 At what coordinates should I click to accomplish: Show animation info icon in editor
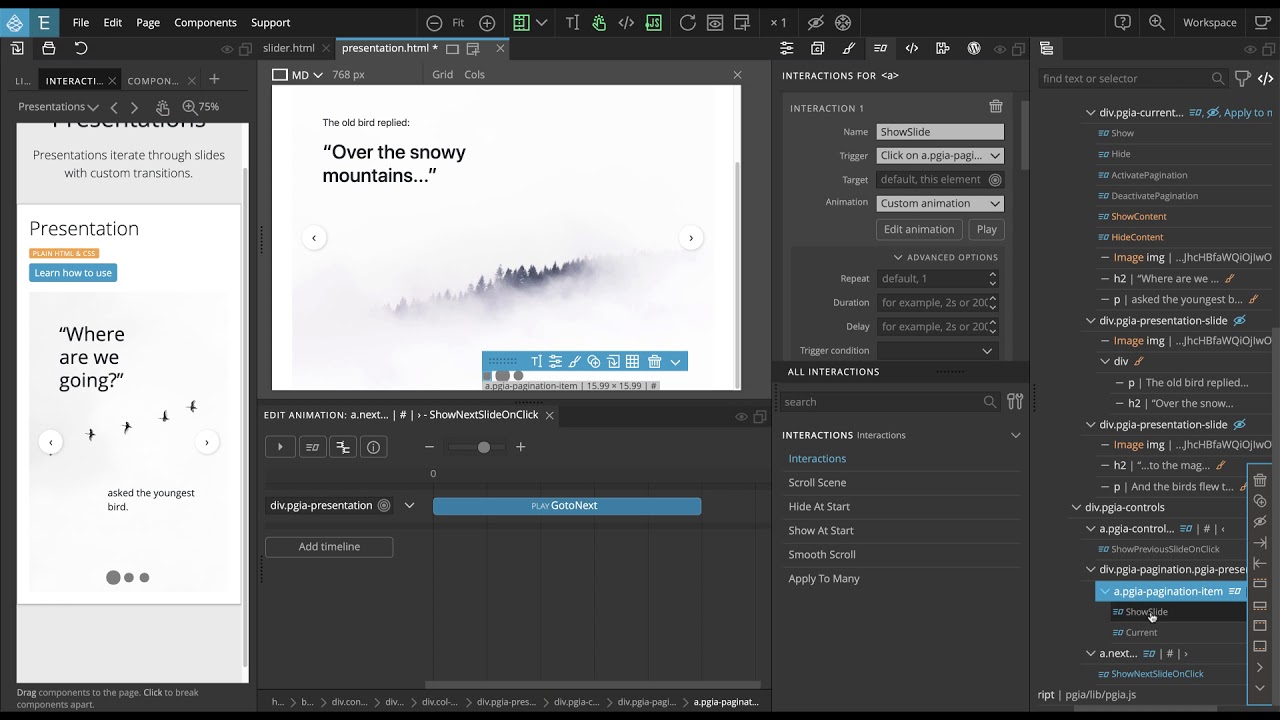click(x=374, y=447)
